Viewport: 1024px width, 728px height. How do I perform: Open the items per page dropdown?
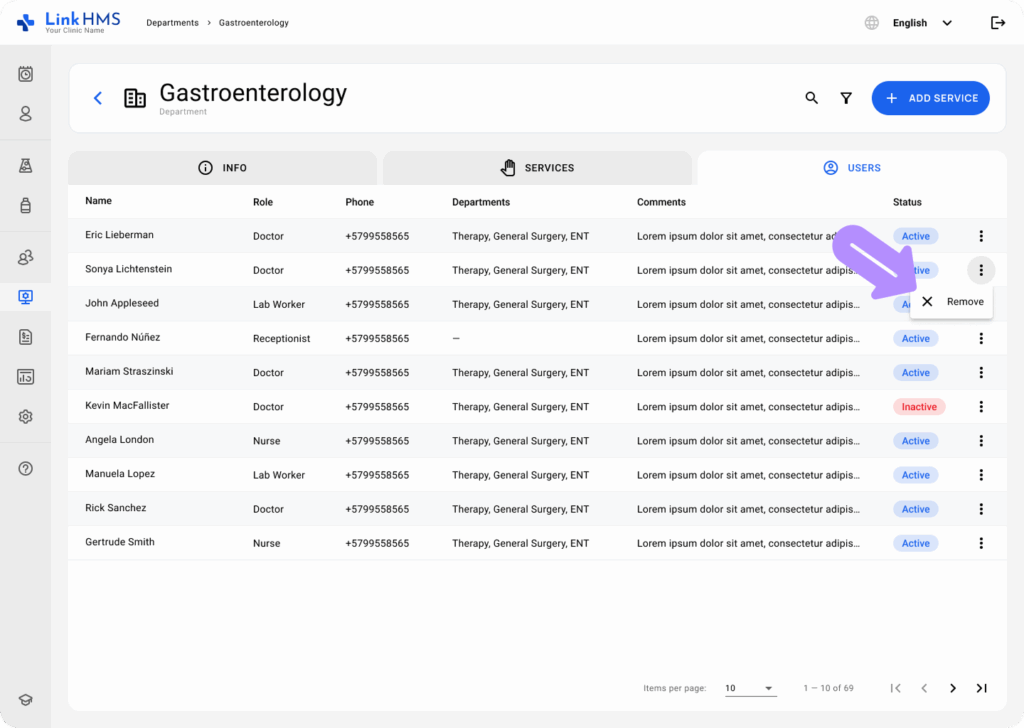[750, 688]
